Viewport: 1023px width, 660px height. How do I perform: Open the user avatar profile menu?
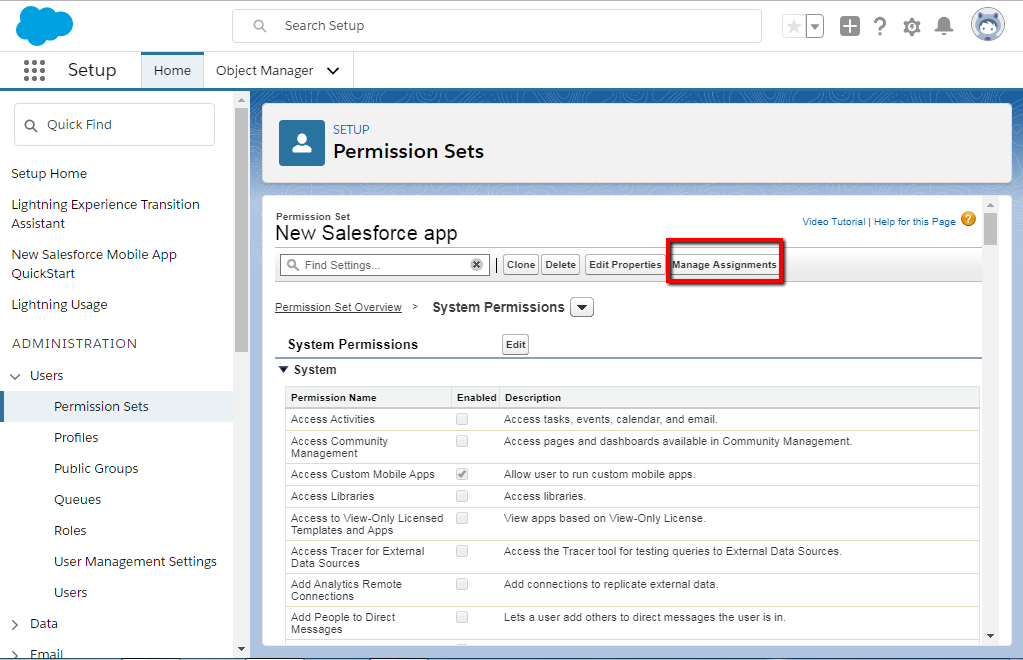click(x=988, y=26)
